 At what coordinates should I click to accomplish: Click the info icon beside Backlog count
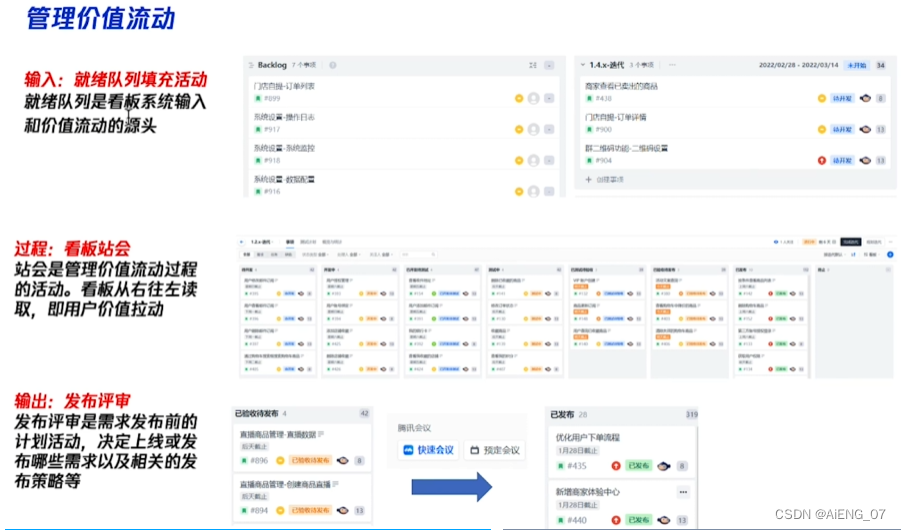(x=333, y=66)
